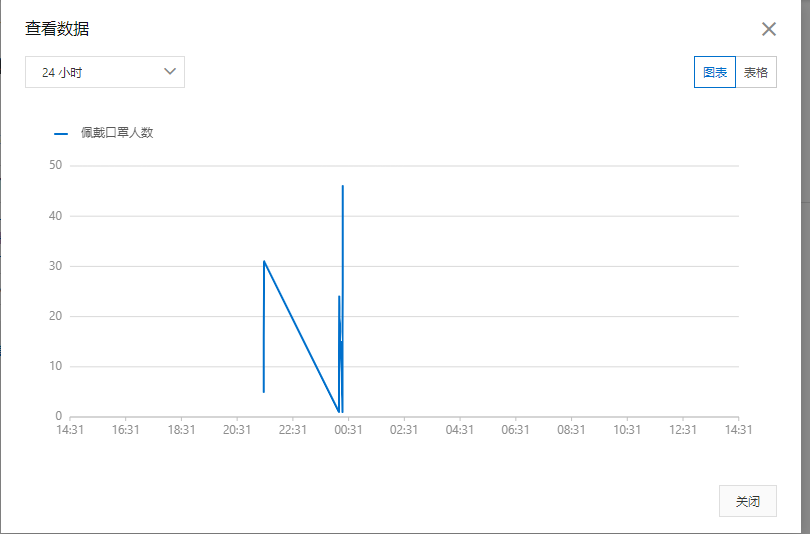Click the blue legend line marker

tap(61, 134)
